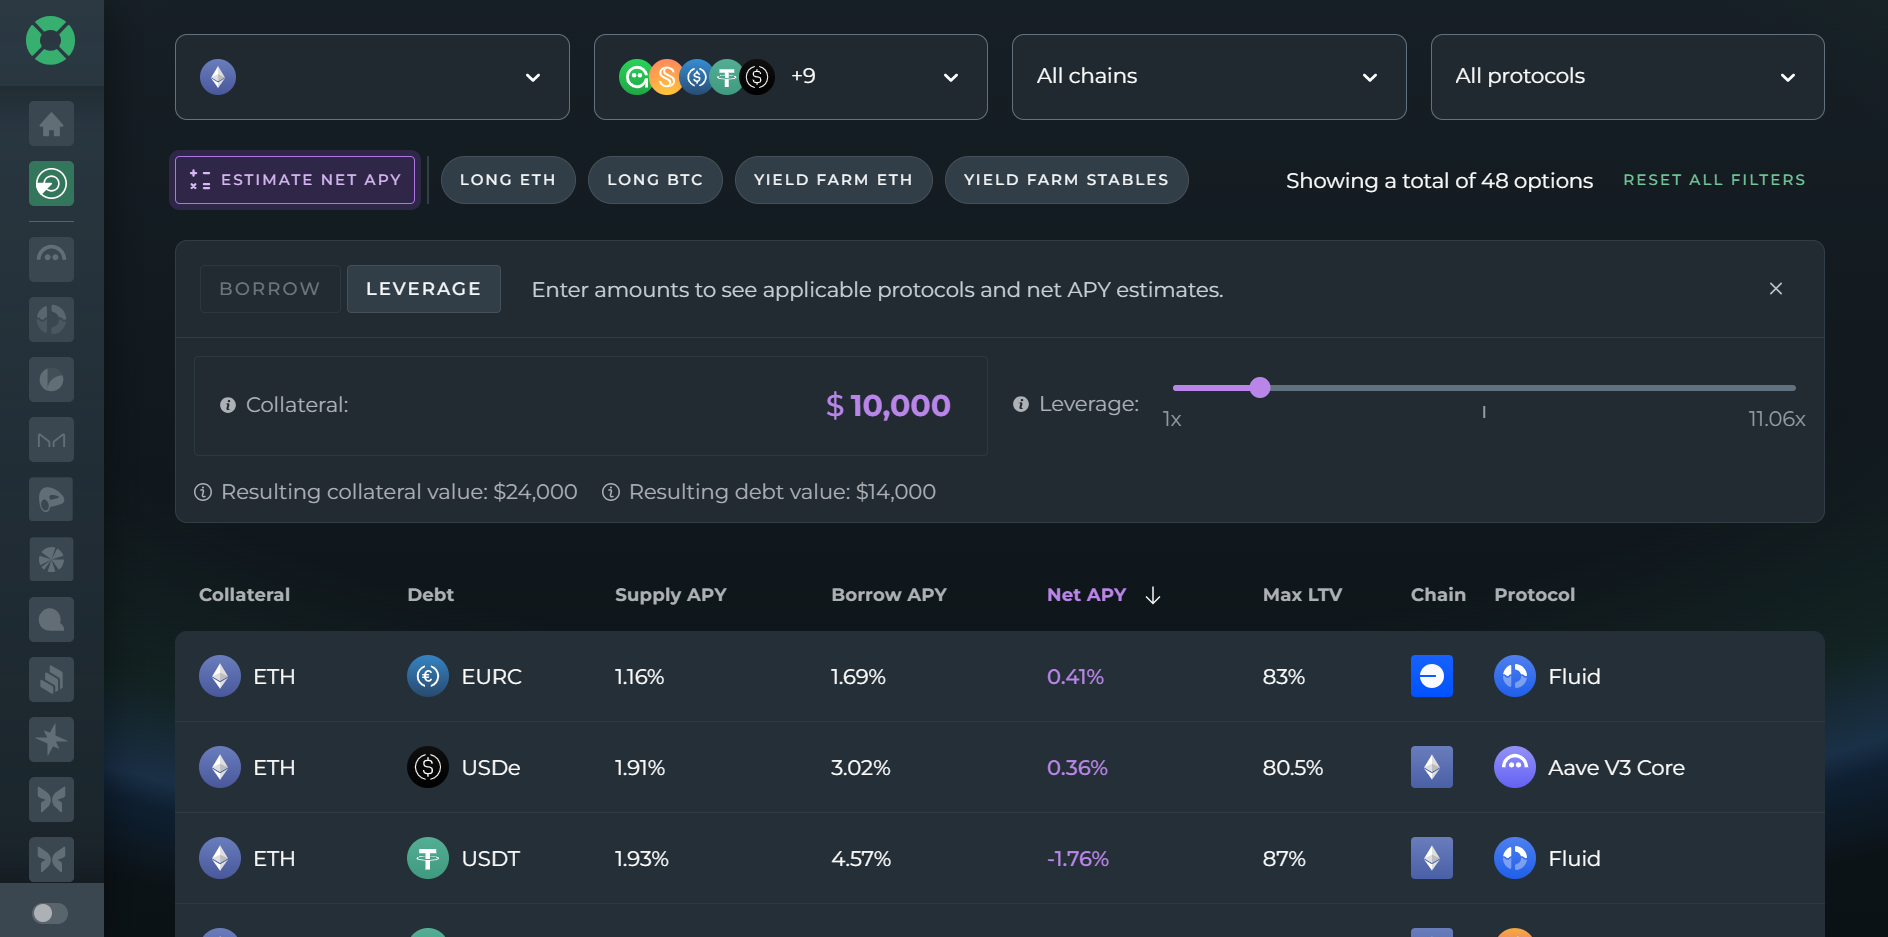The height and width of the screenshot is (937, 1888).
Task: Sort by the Max LTV column header
Action: coord(1303,595)
